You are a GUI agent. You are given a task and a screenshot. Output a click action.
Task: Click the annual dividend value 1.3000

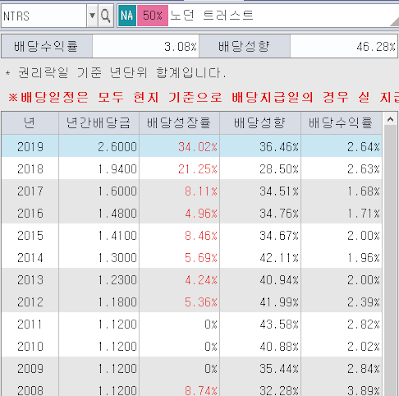point(117,258)
